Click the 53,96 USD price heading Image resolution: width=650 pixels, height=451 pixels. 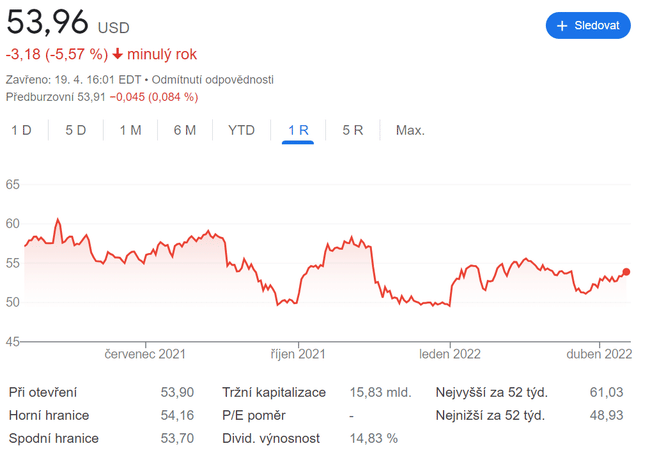[x=66, y=22]
